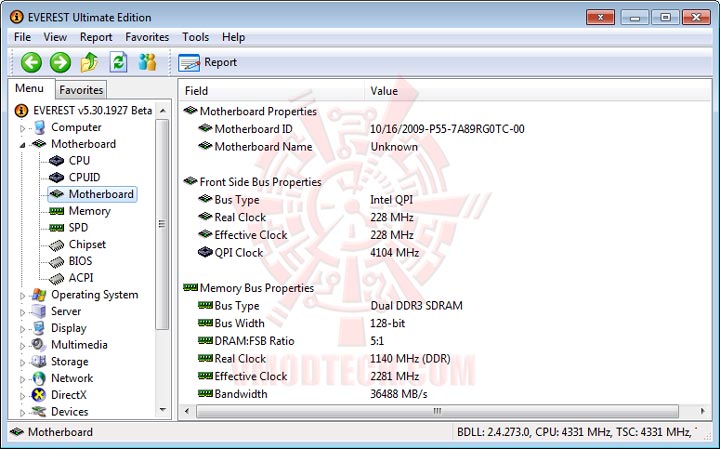Select the Devices icon in tree

(x=39, y=411)
